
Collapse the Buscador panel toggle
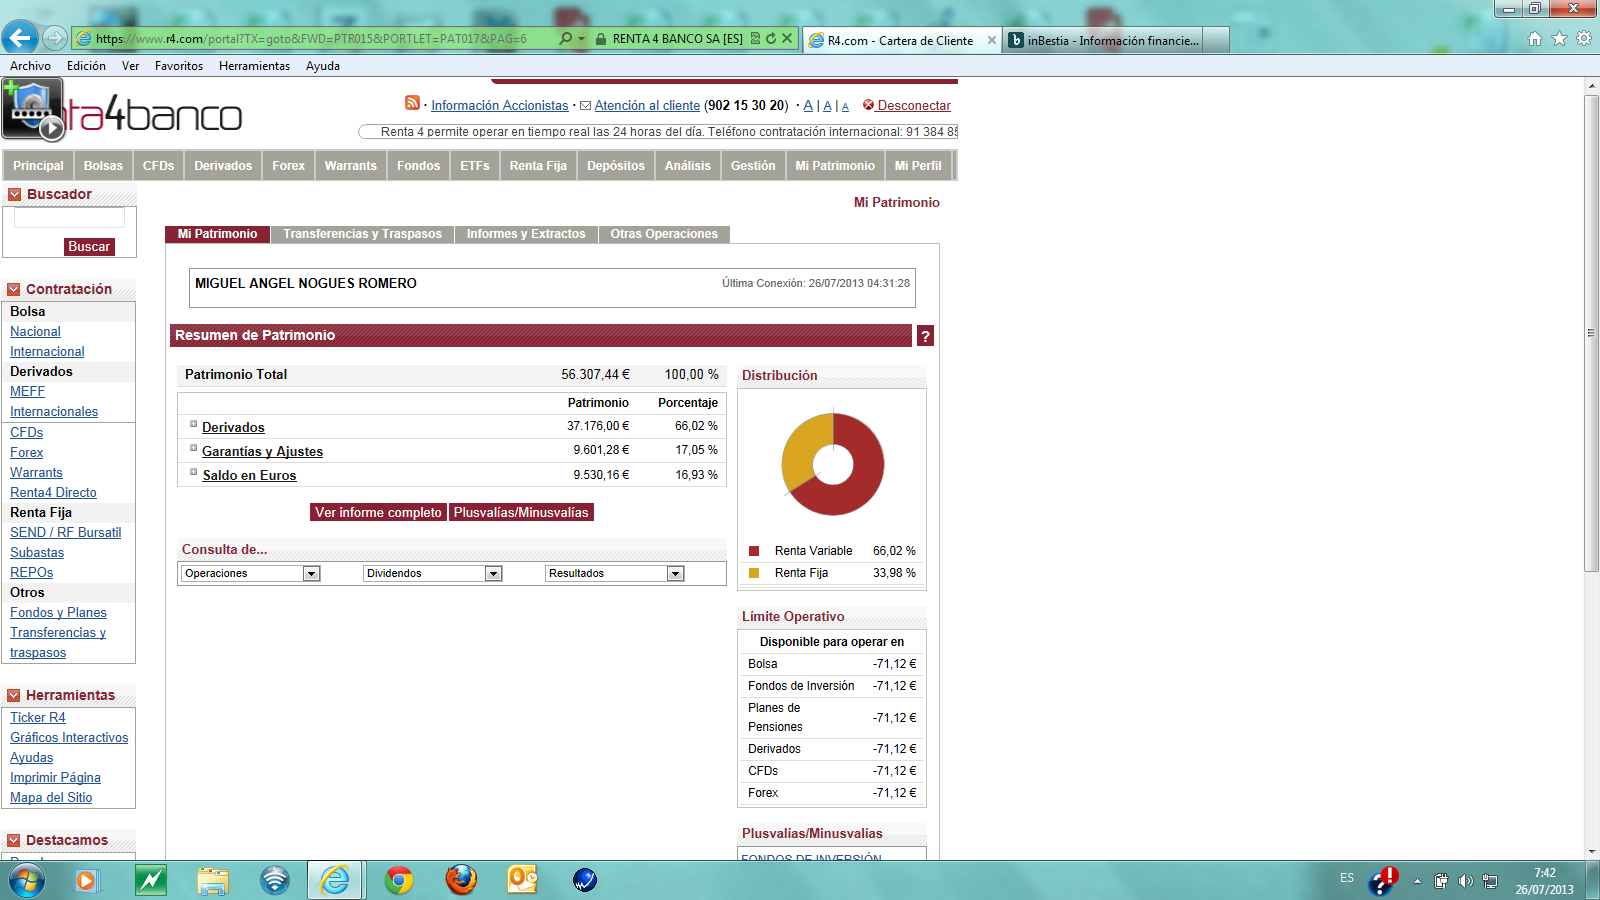(14, 195)
